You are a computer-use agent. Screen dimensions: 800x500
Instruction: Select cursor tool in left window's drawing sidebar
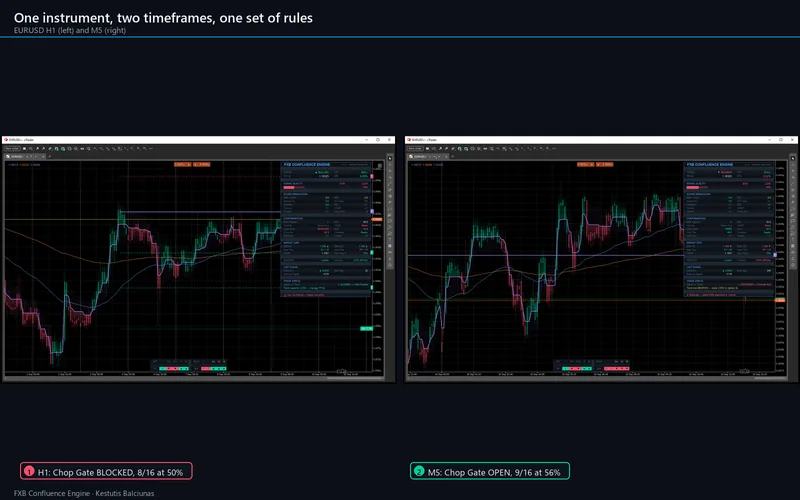[x=390, y=158]
